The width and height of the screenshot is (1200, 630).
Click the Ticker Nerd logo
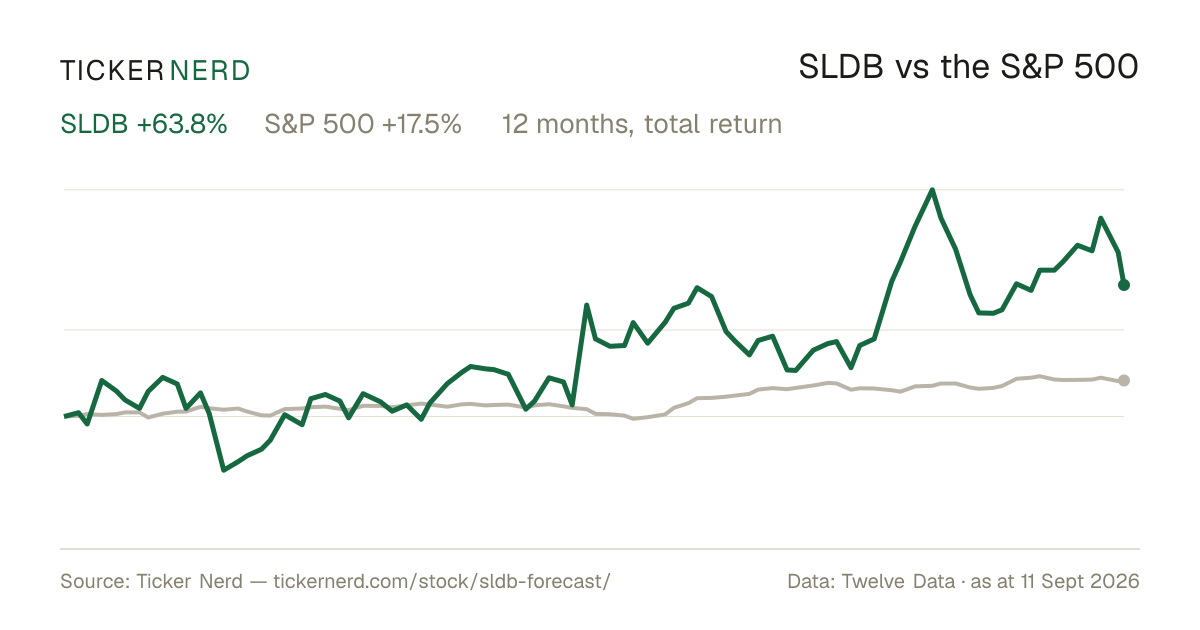[155, 70]
